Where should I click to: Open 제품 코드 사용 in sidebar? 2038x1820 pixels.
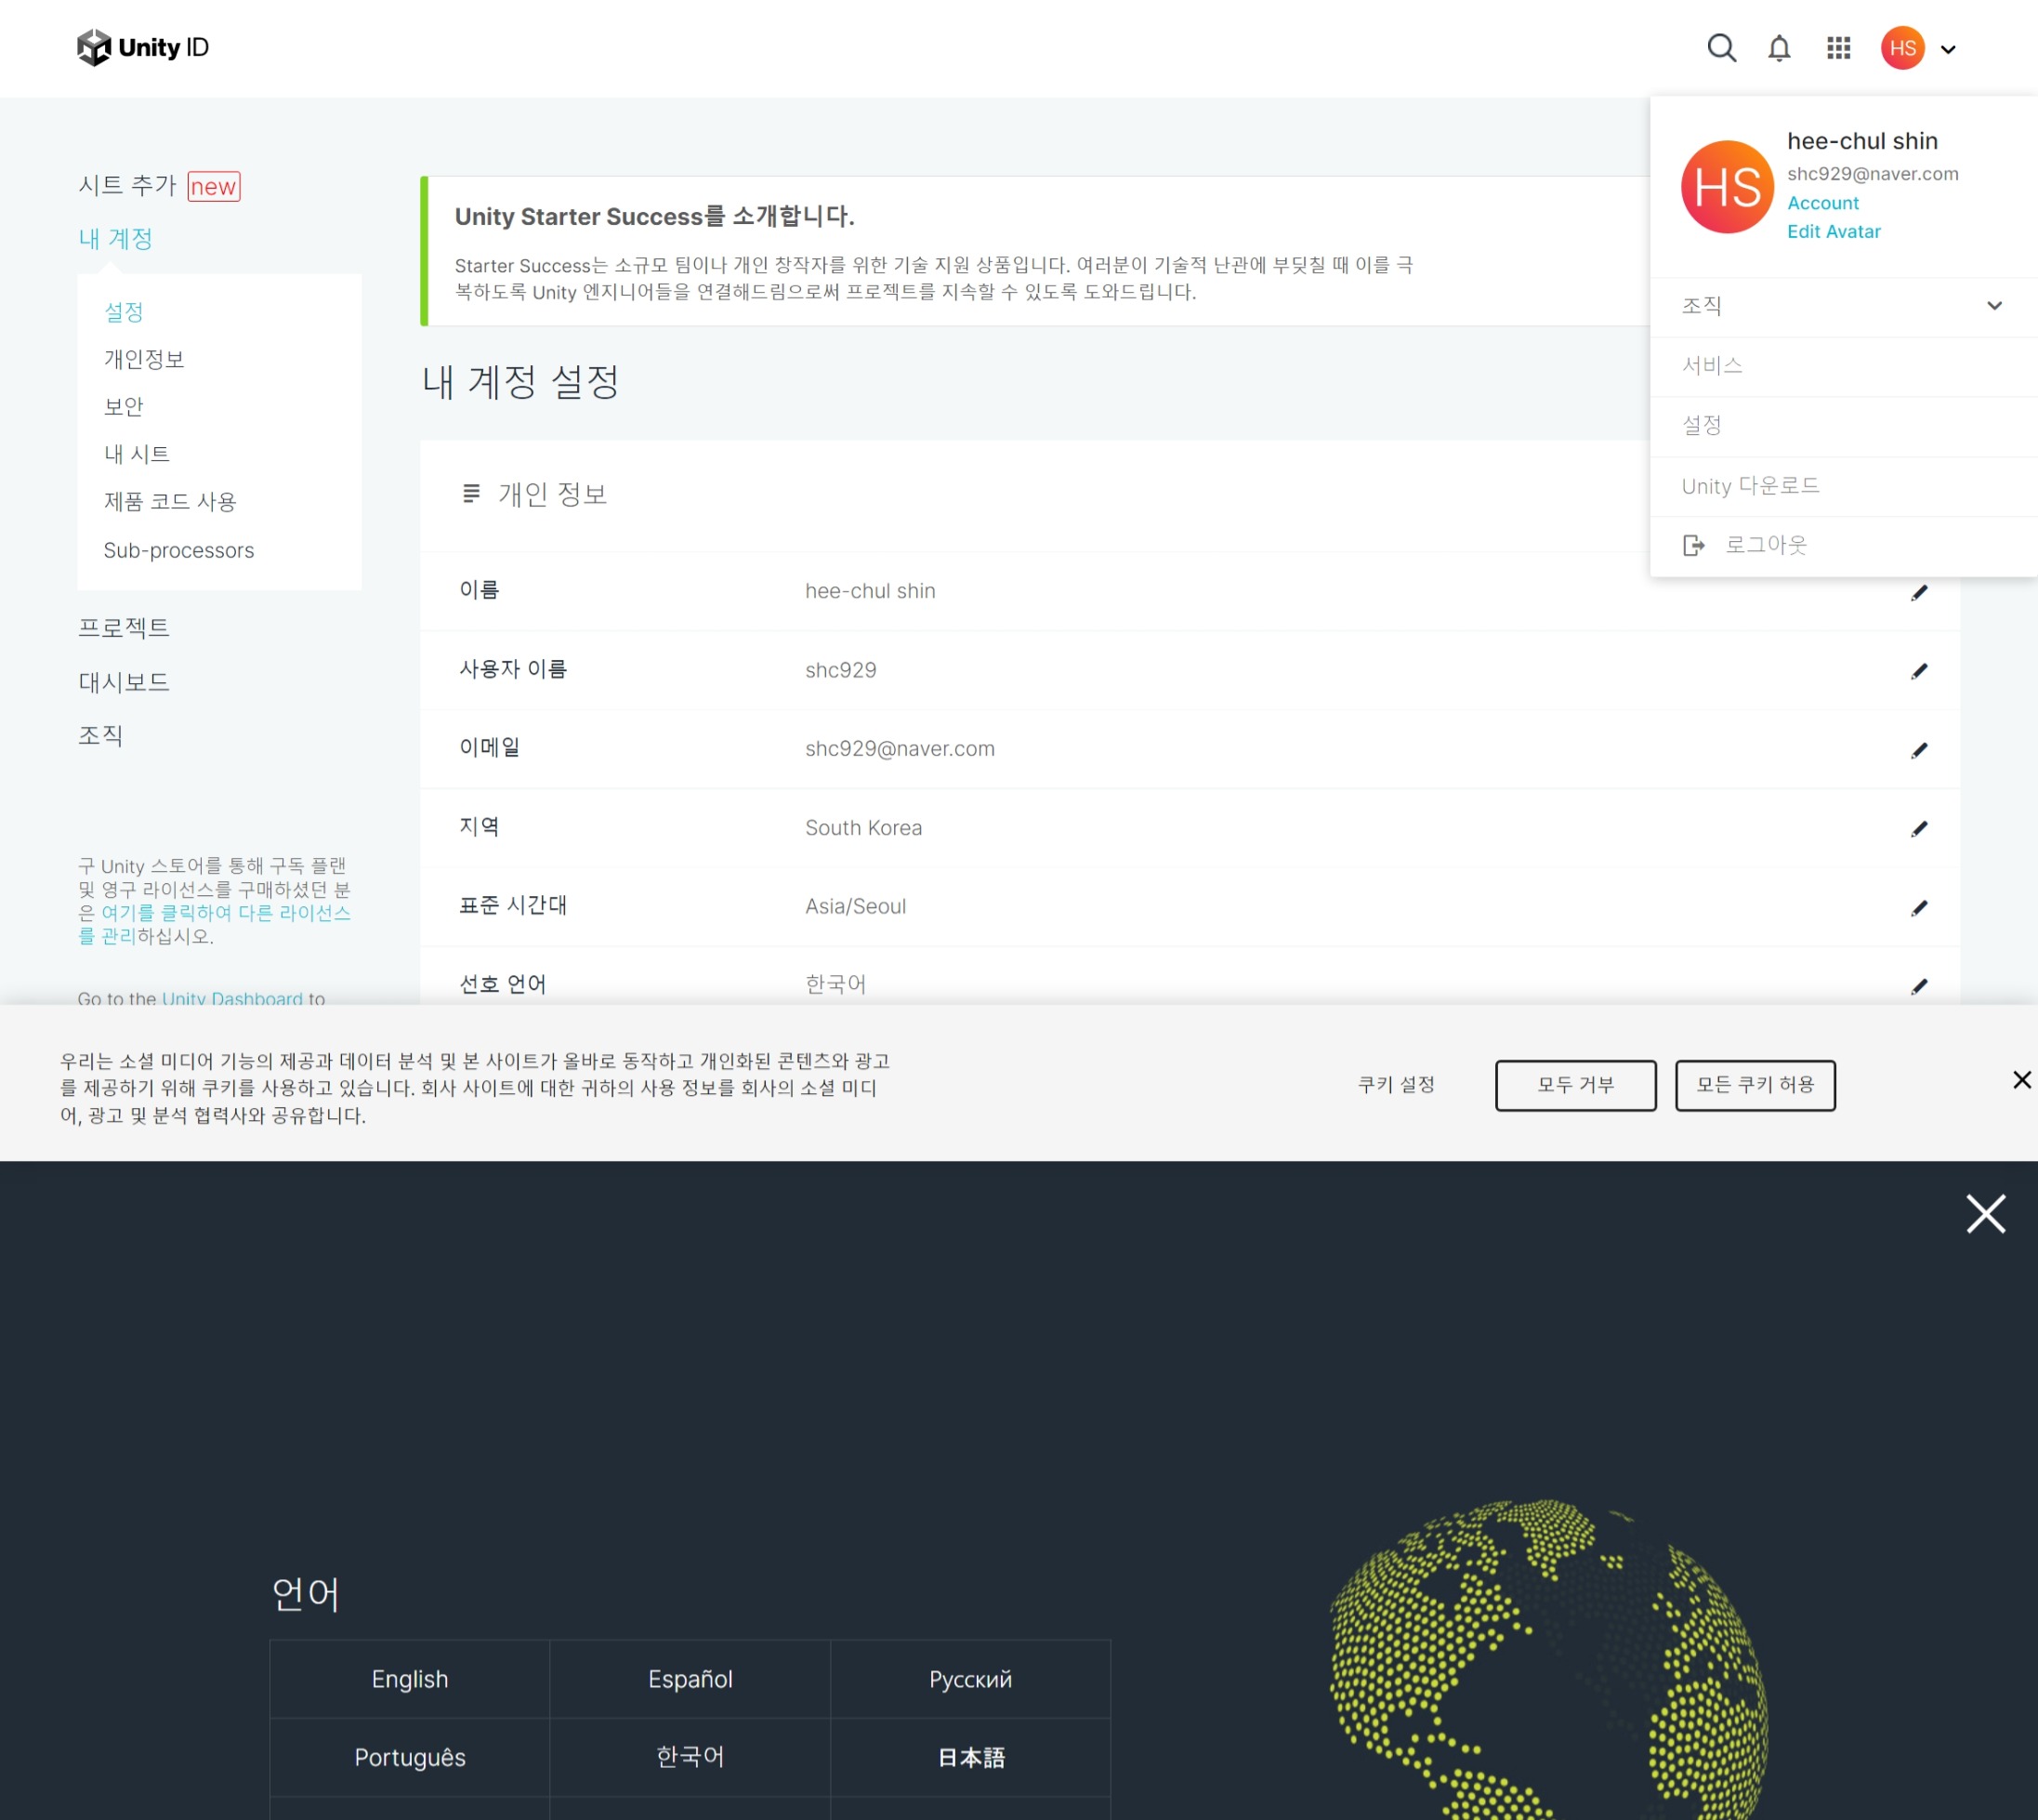pyautogui.click(x=170, y=502)
